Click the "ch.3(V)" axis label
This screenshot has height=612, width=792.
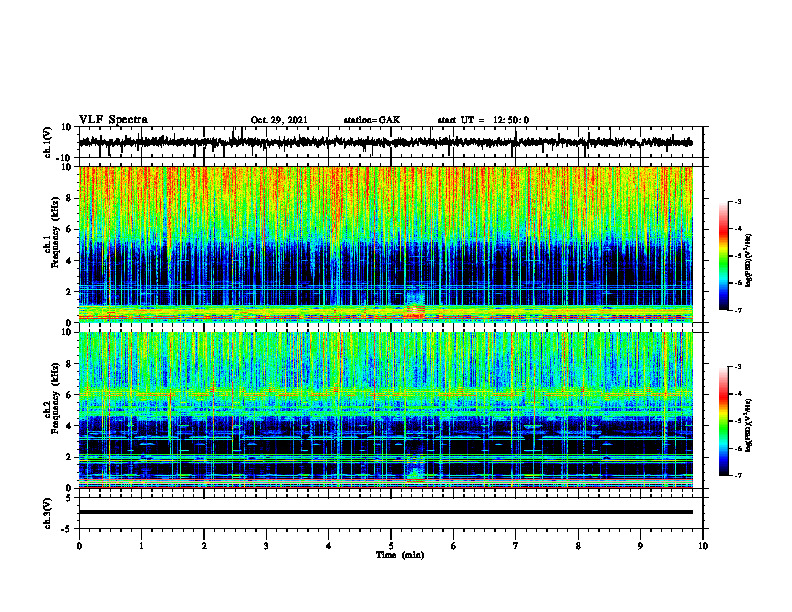pos(48,513)
